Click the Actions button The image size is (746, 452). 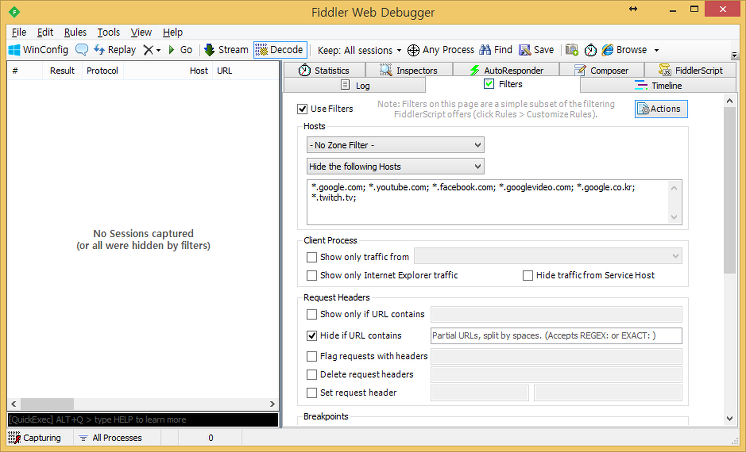pos(661,109)
